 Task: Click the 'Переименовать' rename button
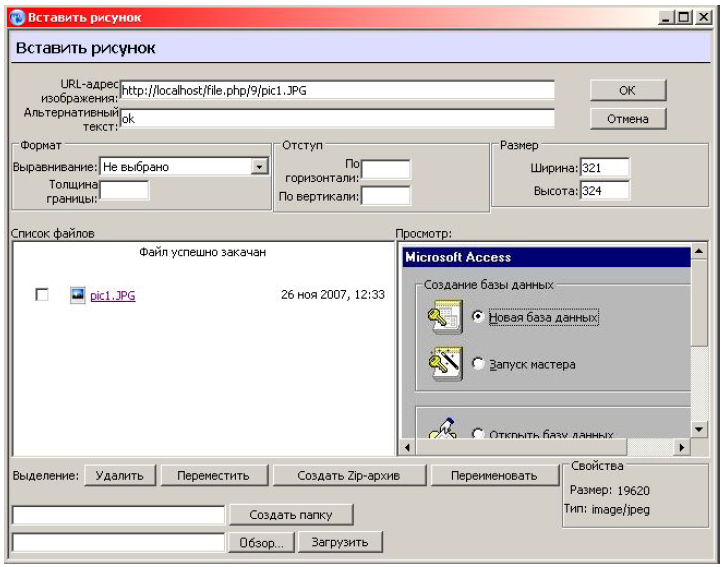494,475
